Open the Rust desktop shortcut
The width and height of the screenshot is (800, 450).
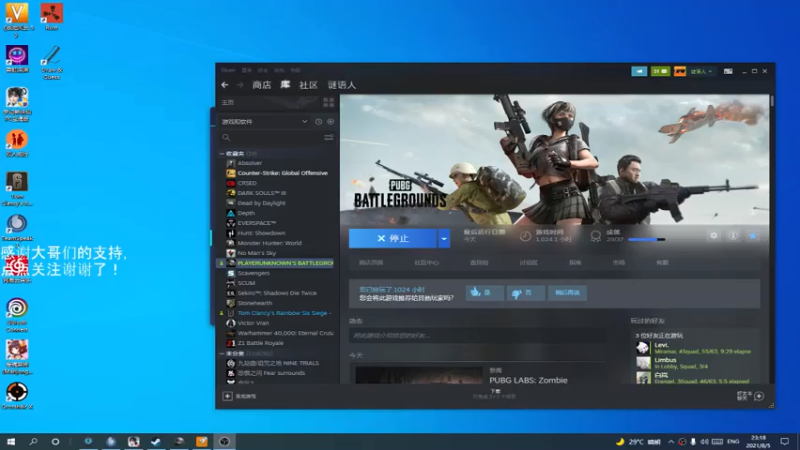pyautogui.click(x=52, y=16)
